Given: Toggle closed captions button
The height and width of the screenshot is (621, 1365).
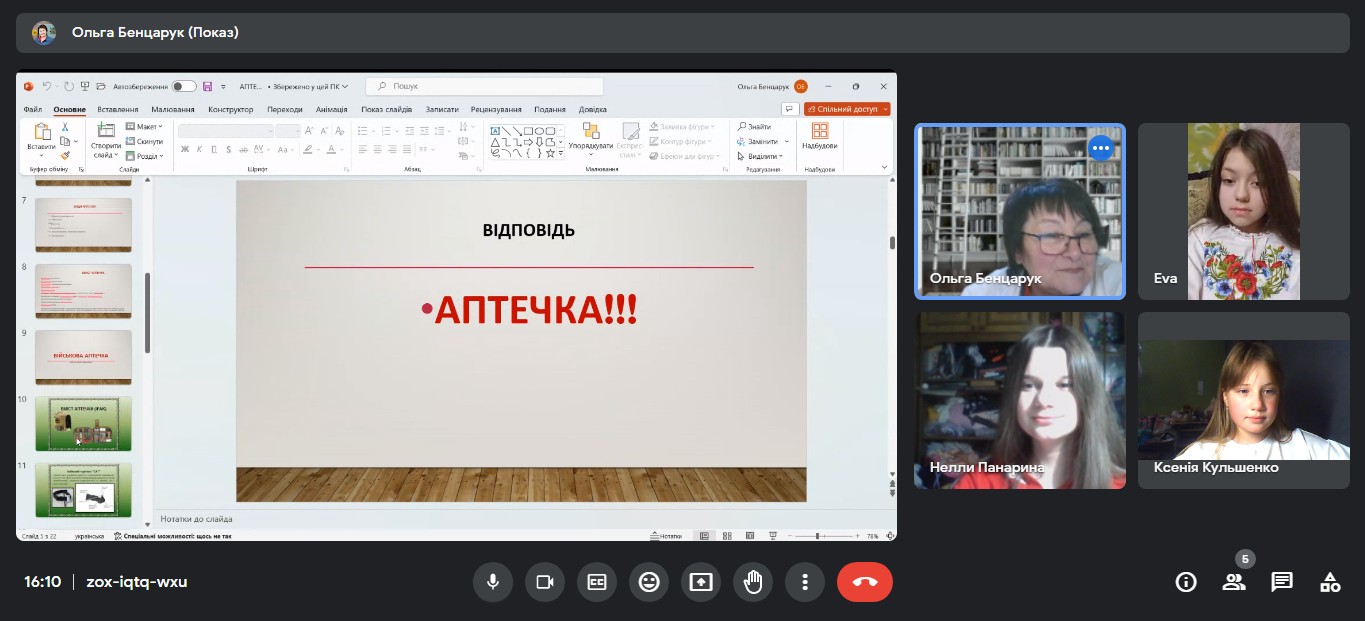Looking at the screenshot, I should pos(597,582).
